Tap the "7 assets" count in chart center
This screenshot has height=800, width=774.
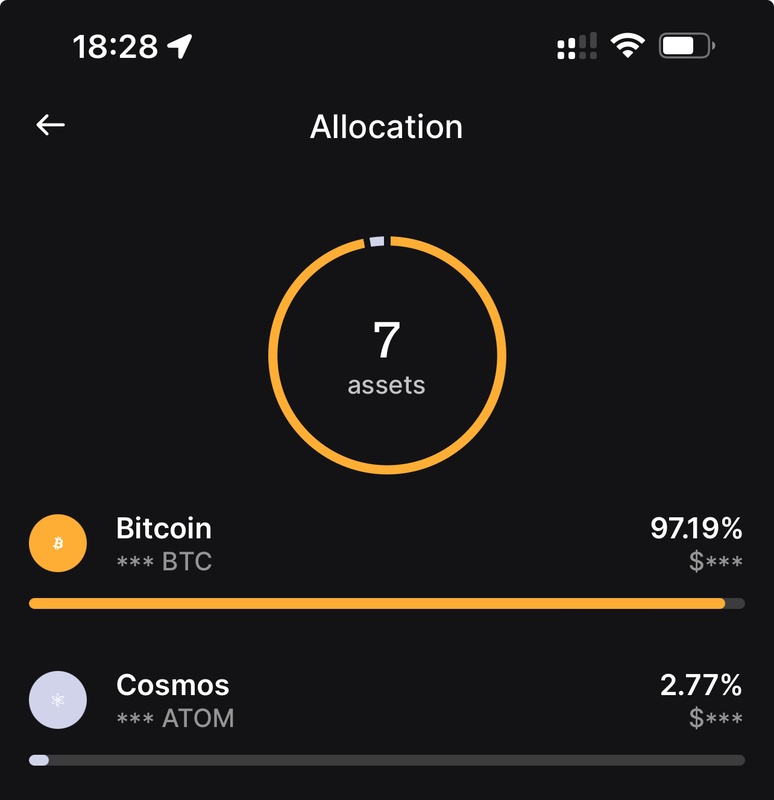pyautogui.click(x=386, y=355)
